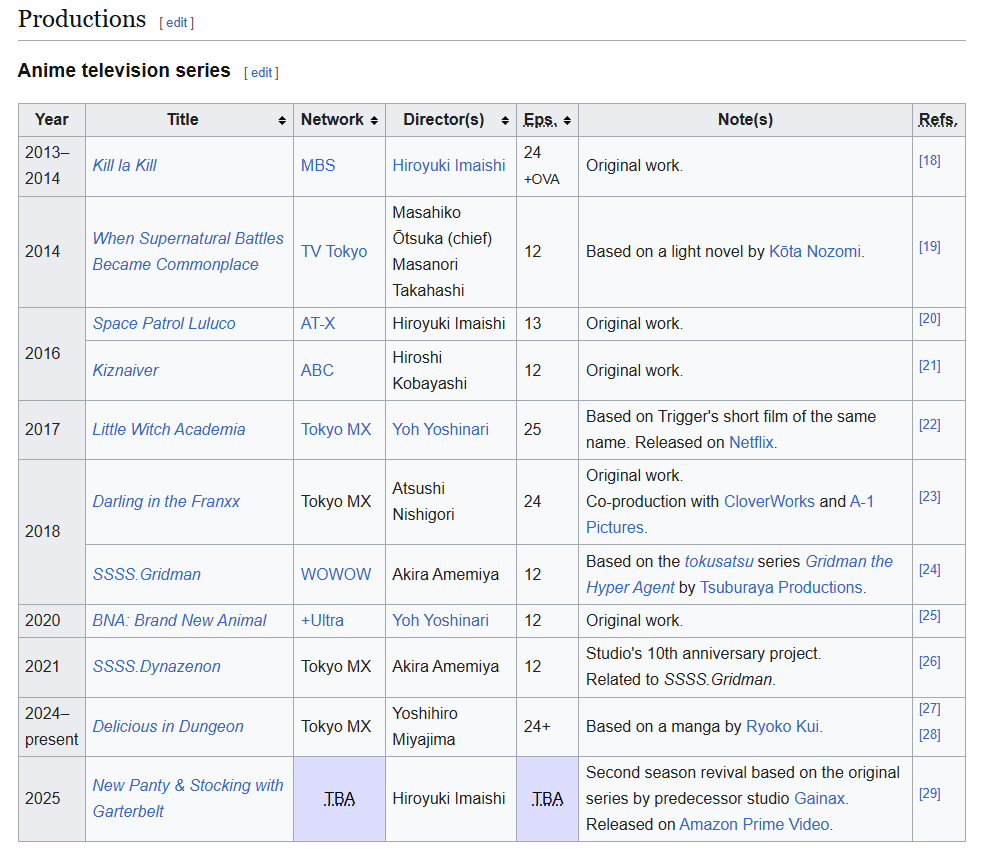Sort table by Title column arrows
Viewport: 990px width, 858px height.
[x=282, y=121]
